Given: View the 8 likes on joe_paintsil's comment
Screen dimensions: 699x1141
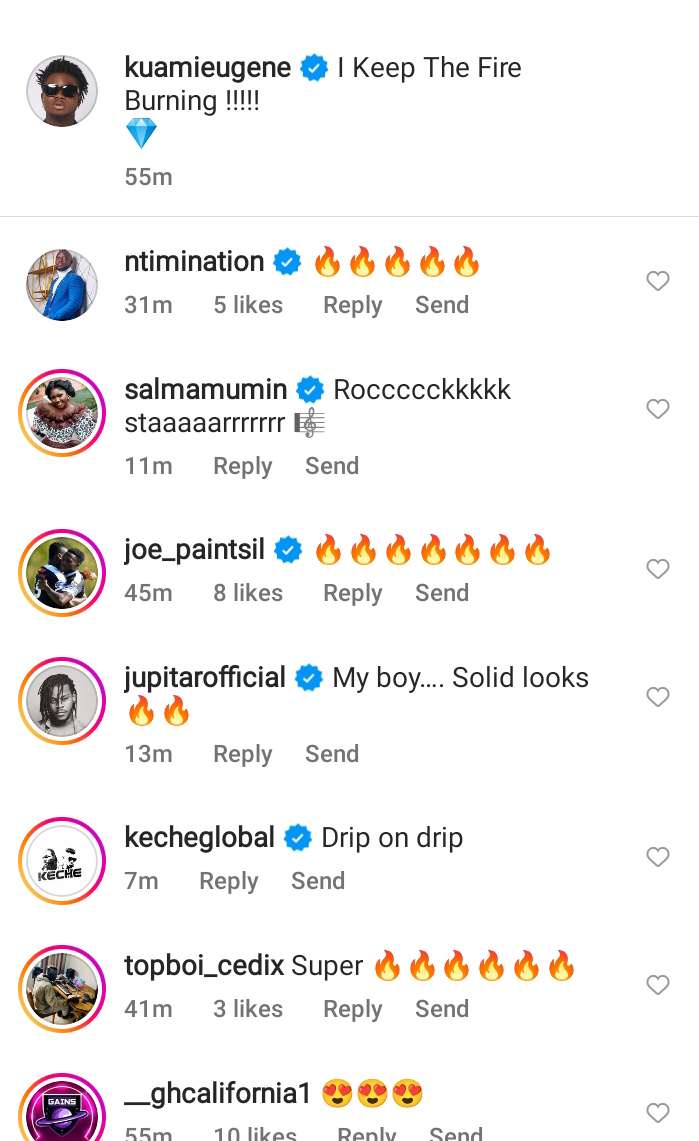Looking at the screenshot, I should pos(248,593).
